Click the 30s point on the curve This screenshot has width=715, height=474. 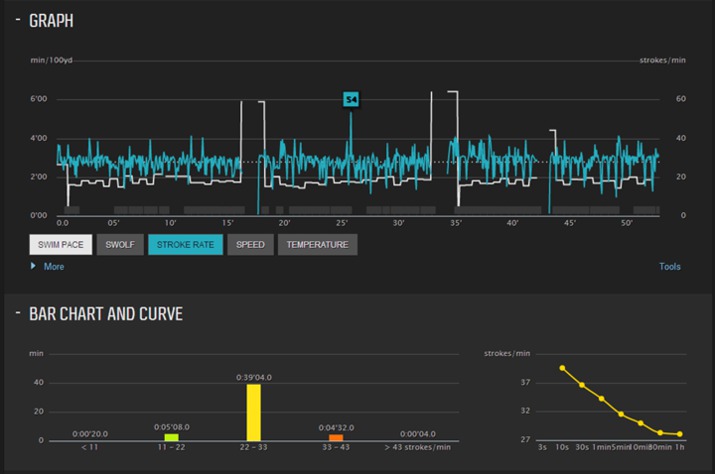(582, 385)
